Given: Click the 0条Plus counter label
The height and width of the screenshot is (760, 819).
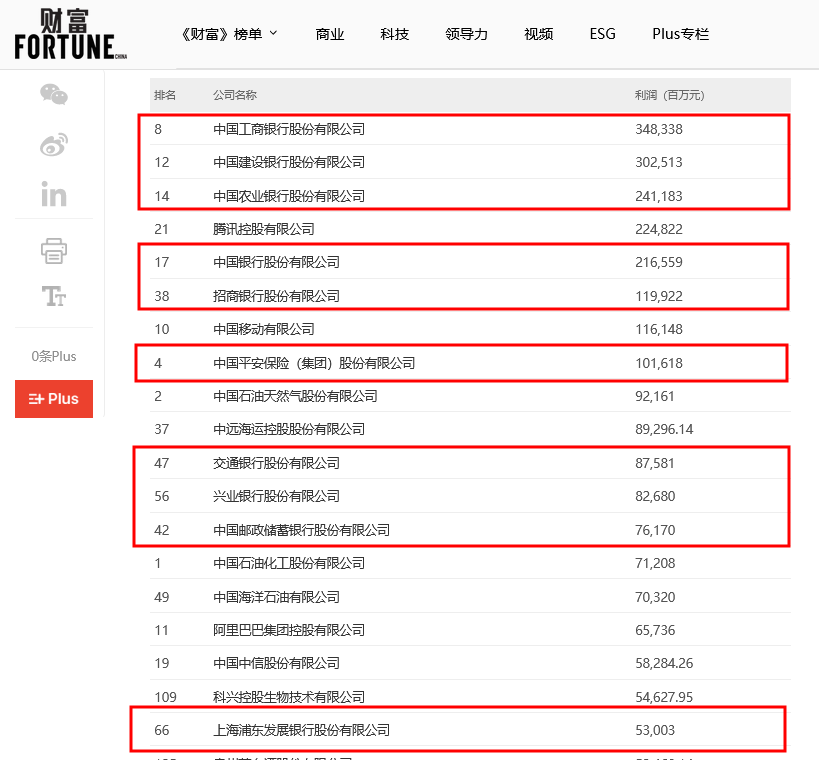Looking at the screenshot, I should point(54,356).
